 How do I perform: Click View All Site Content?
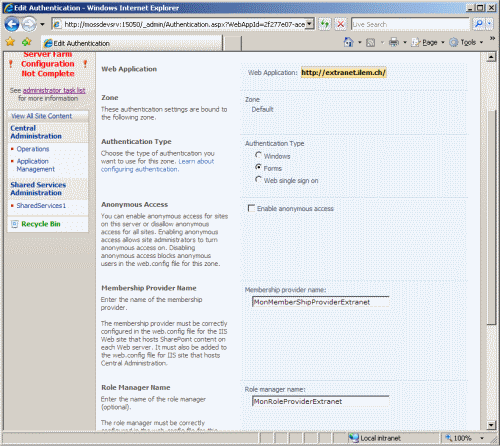42,116
